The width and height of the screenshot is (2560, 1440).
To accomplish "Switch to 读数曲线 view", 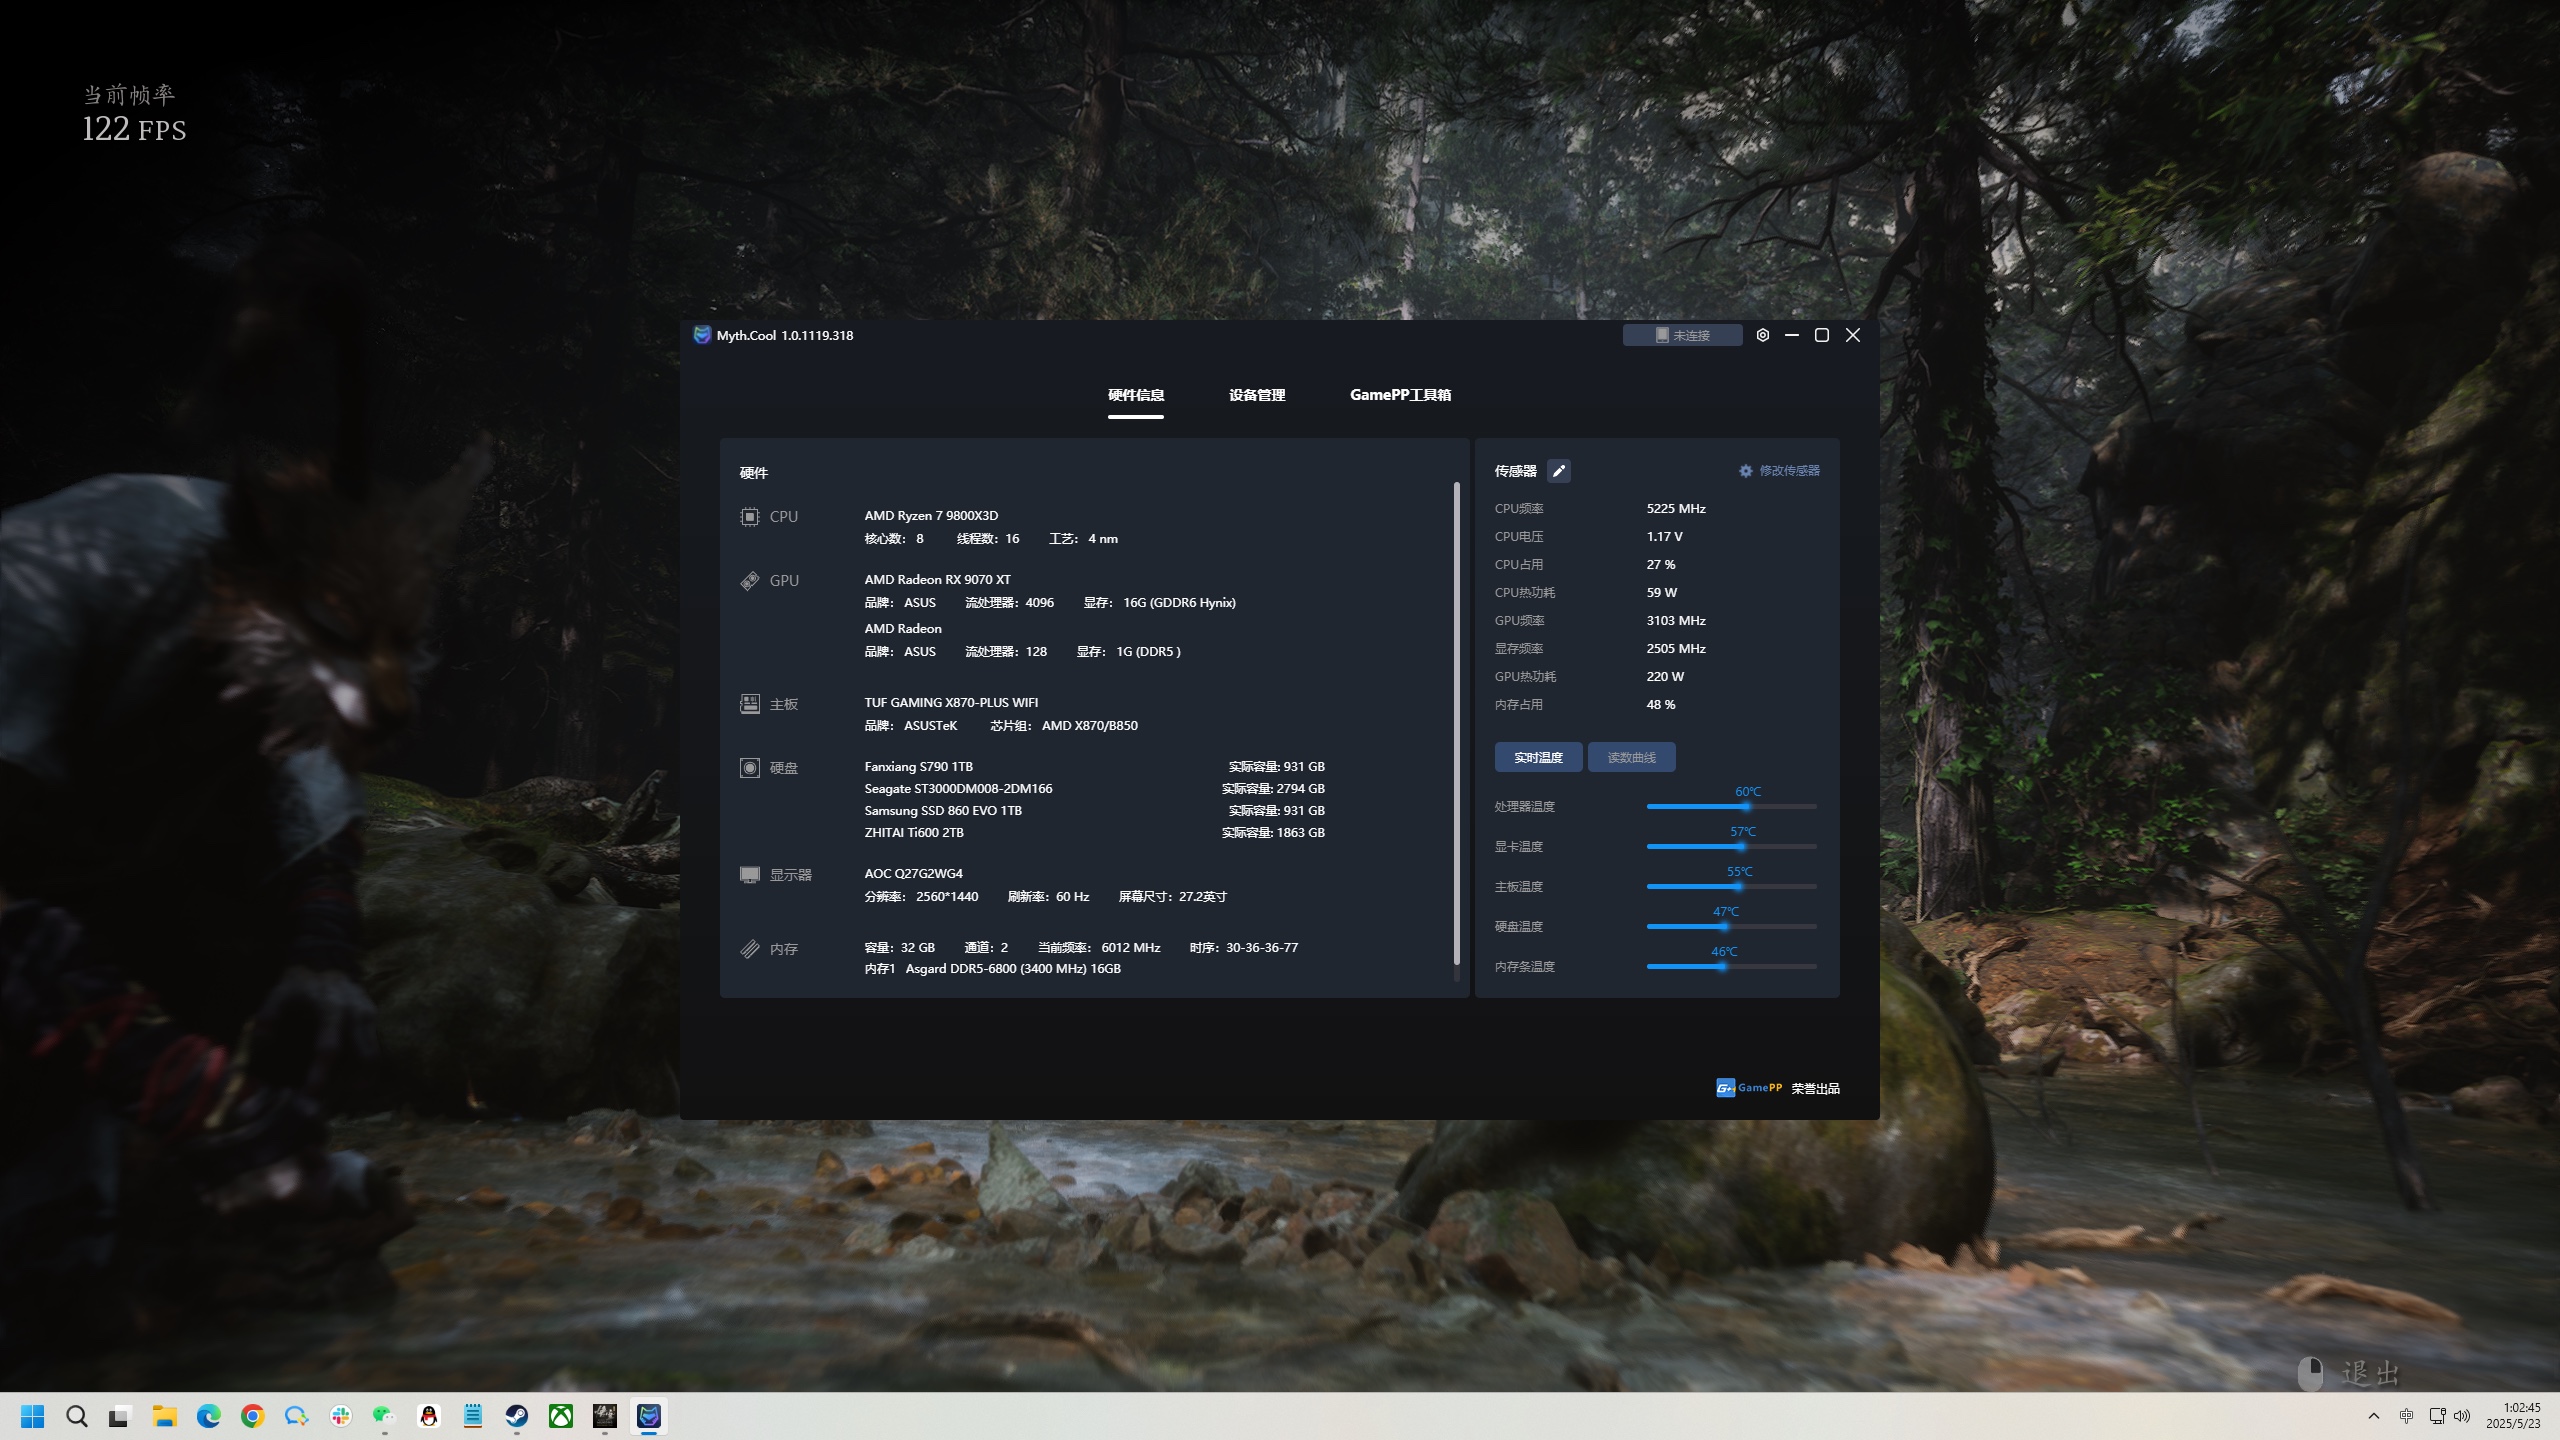I will tap(1631, 758).
